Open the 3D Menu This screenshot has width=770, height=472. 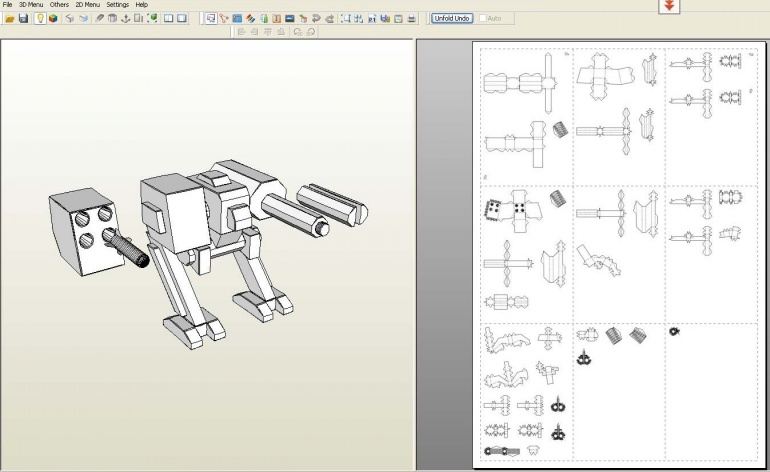[x=31, y=4]
